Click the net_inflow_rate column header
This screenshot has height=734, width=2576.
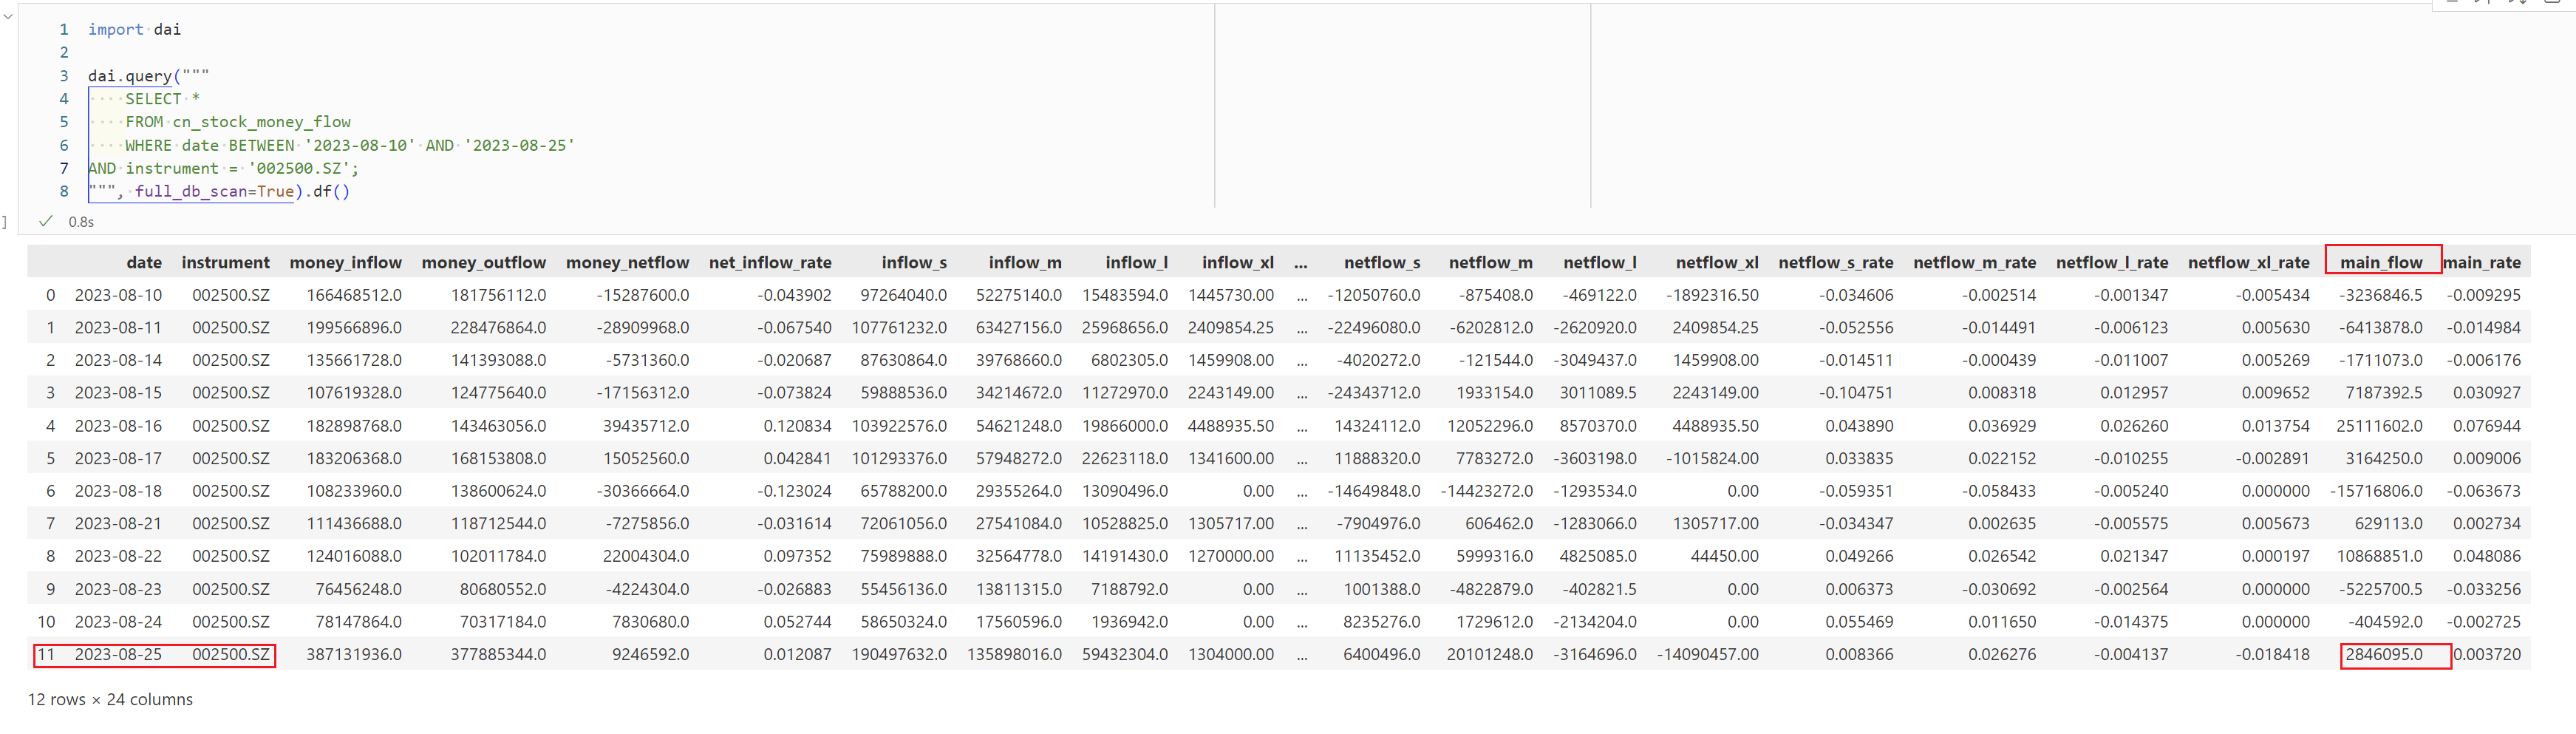tap(769, 262)
